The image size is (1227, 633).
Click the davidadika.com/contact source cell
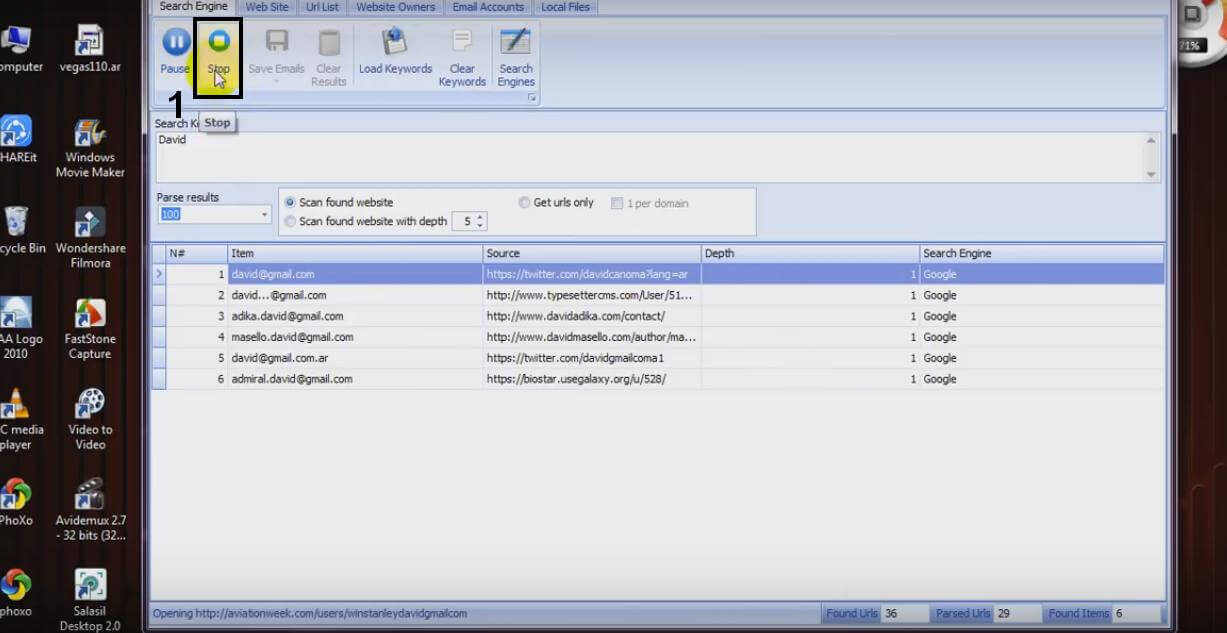coord(592,316)
